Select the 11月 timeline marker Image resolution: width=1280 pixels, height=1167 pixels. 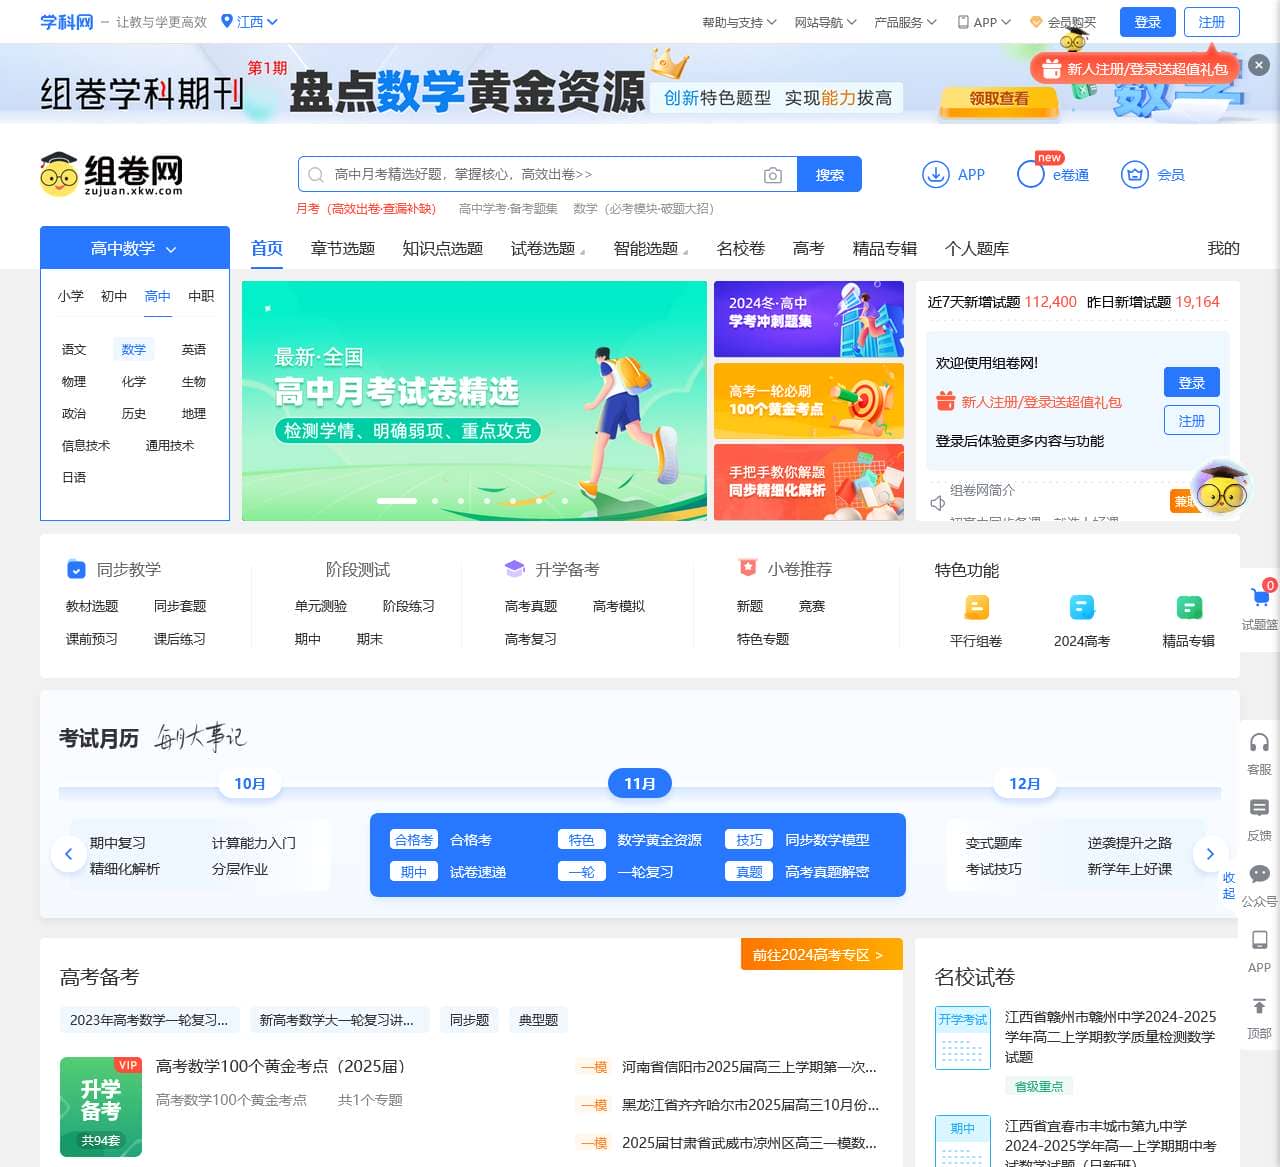(640, 783)
